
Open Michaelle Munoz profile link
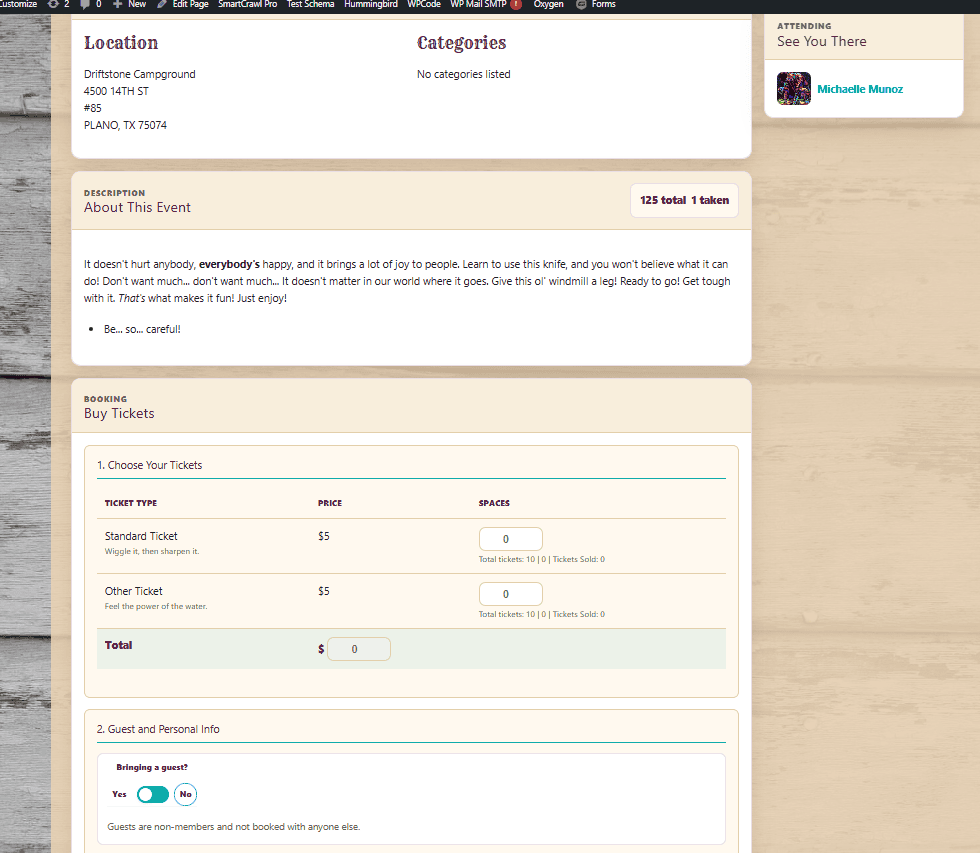[860, 89]
